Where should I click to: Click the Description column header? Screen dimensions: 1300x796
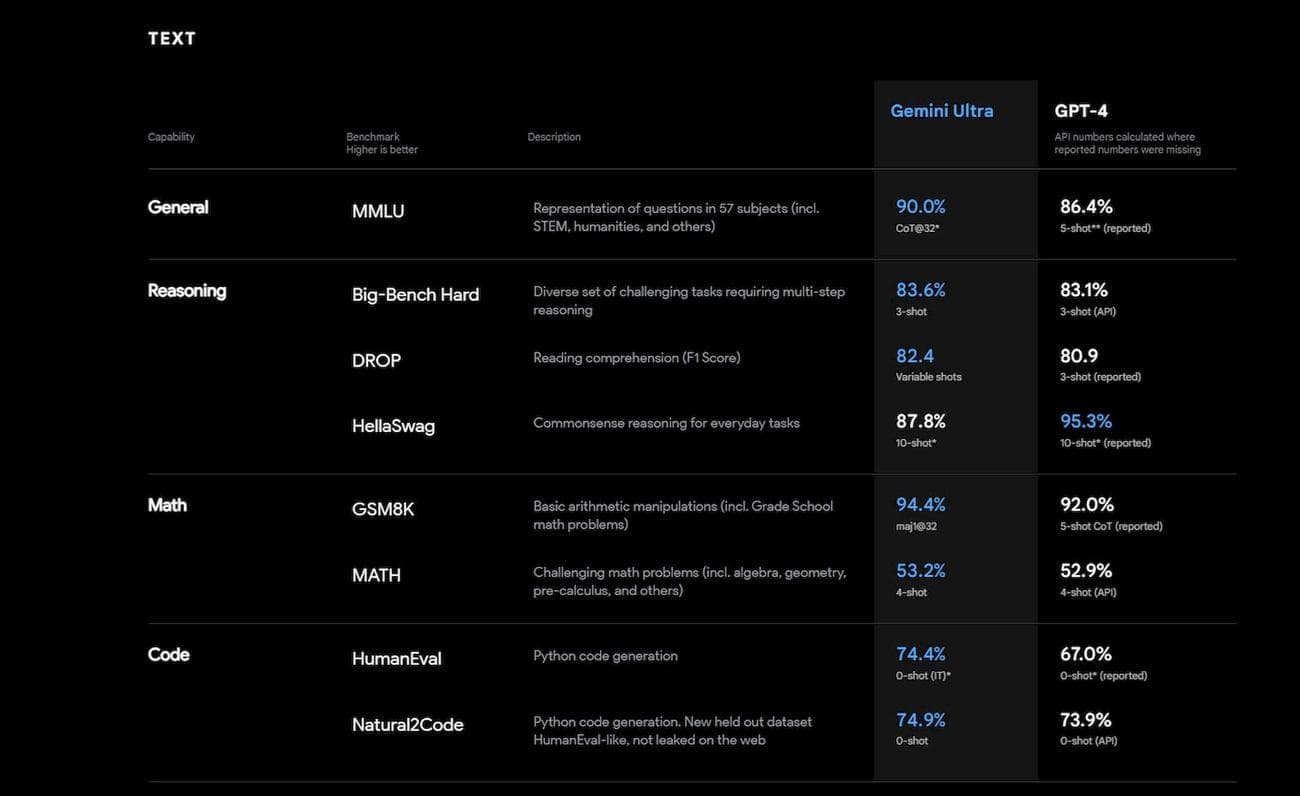pyautogui.click(x=554, y=137)
